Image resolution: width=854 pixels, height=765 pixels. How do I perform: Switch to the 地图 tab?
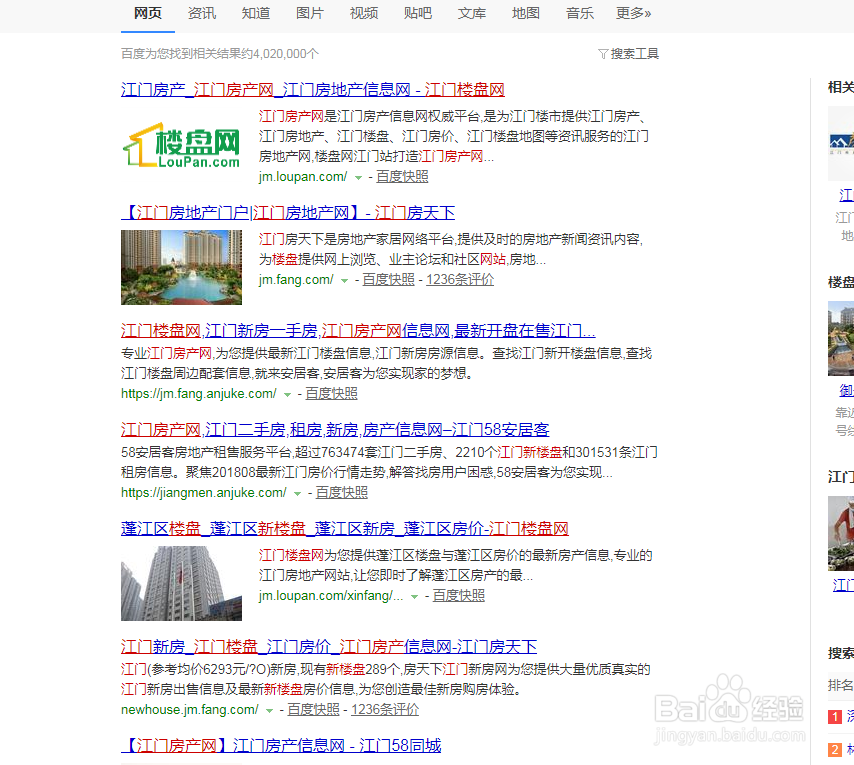tap(526, 13)
